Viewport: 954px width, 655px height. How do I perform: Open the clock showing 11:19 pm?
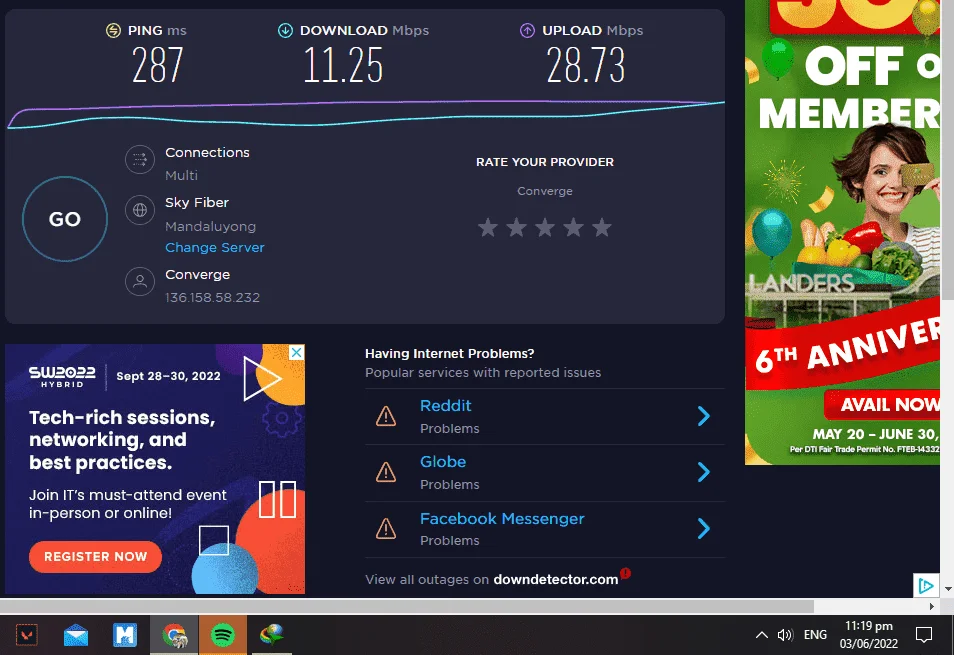[x=869, y=635]
